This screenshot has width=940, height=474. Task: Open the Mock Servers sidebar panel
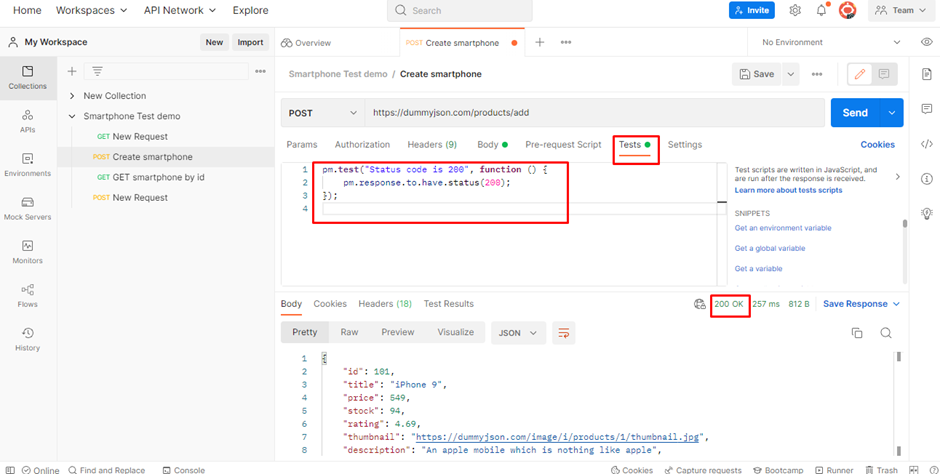pos(28,209)
